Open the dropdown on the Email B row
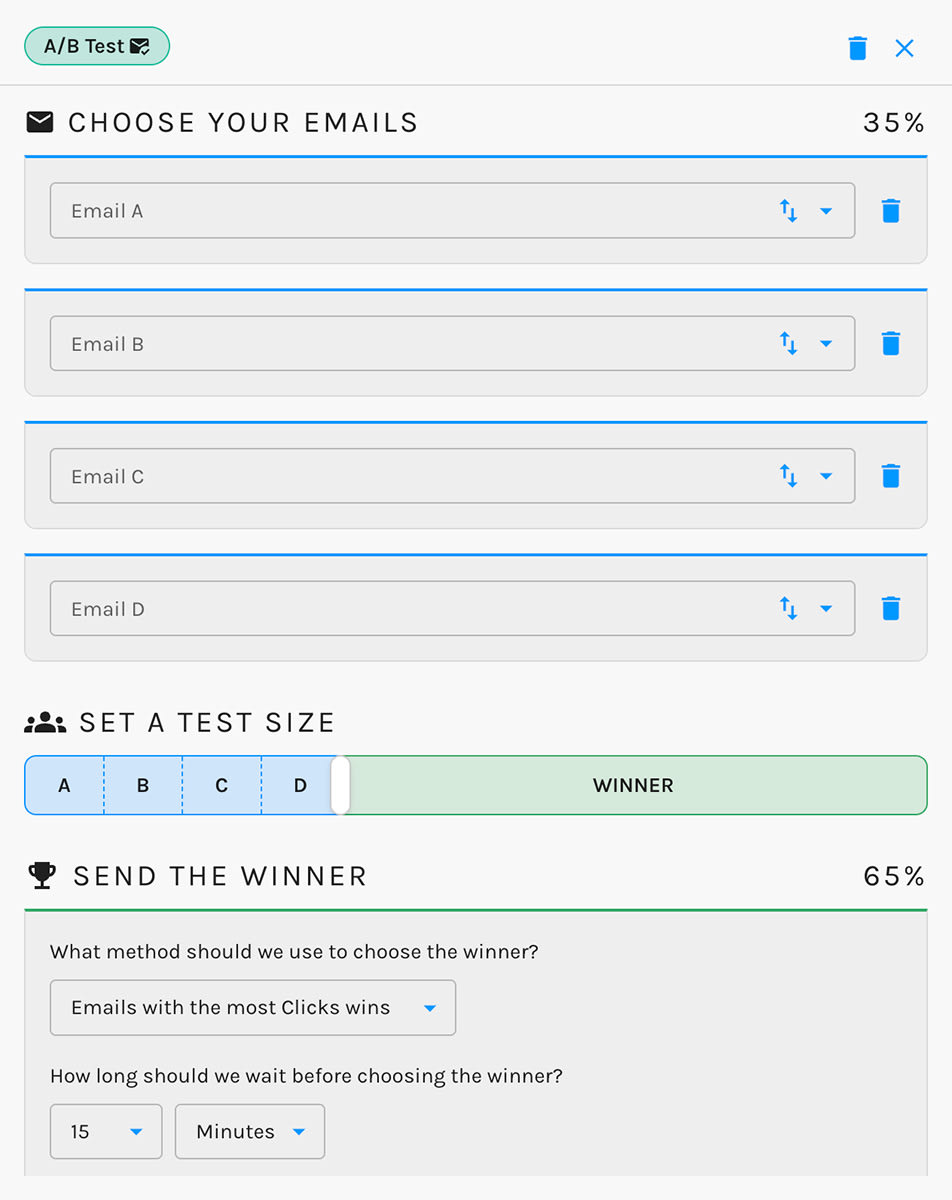This screenshot has width=952, height=1200. 827,343
